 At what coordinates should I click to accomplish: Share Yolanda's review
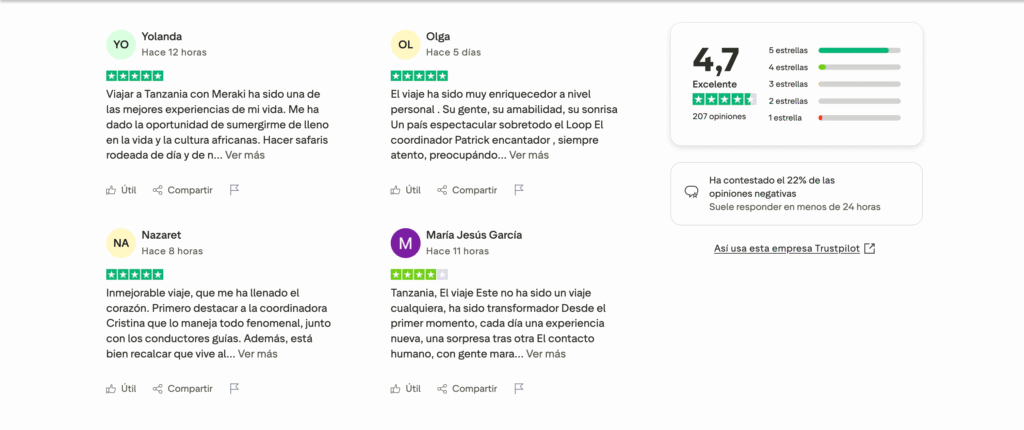tap(182, 190)
